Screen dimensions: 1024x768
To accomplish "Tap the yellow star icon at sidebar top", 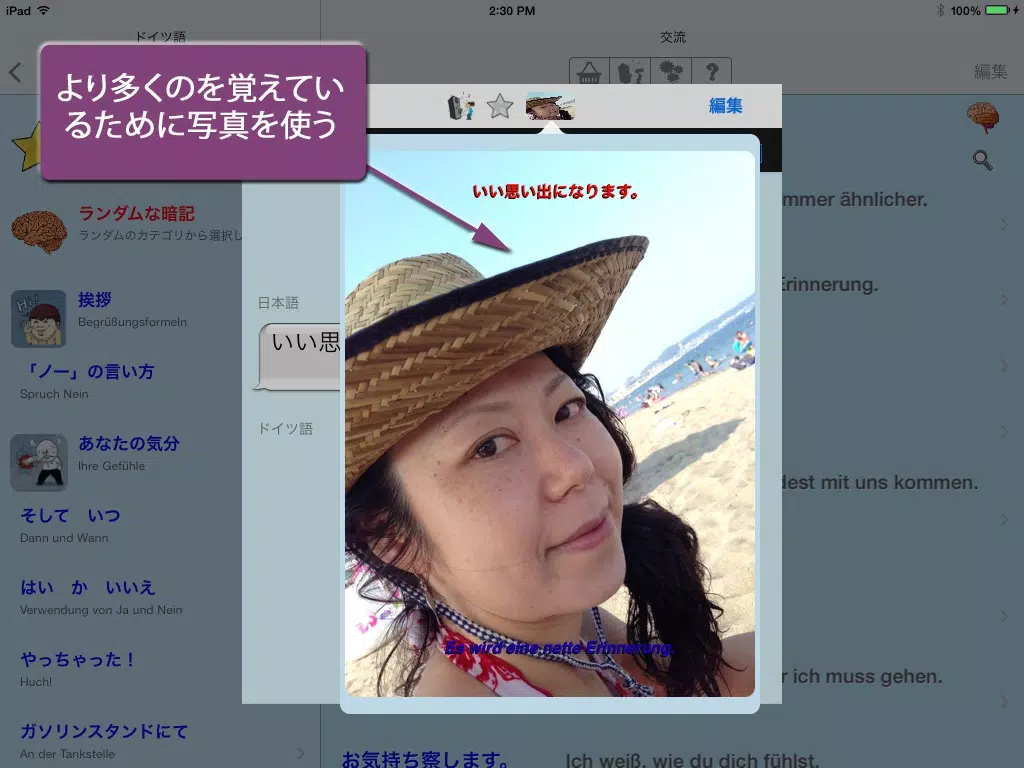I will [27, 148].
